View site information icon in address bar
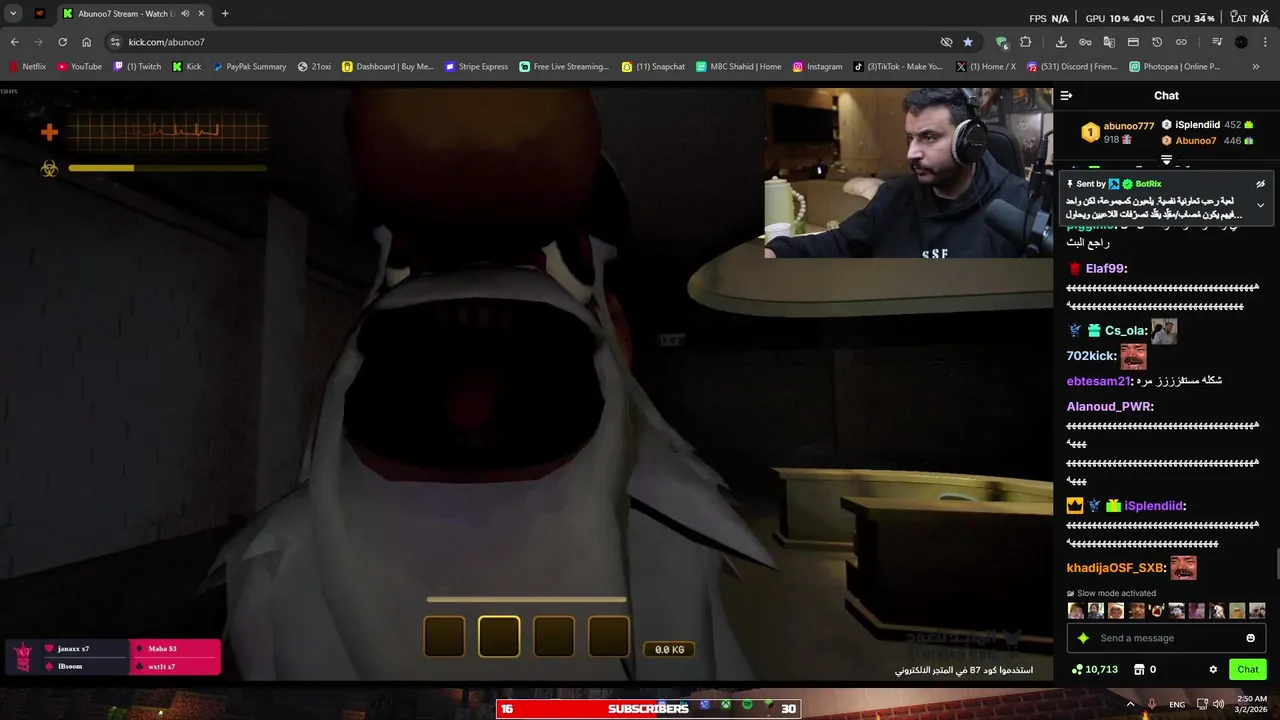Image resolution: width=1280 pixels, height=720 pixels. pyautogui.click(x=115, y=42)
